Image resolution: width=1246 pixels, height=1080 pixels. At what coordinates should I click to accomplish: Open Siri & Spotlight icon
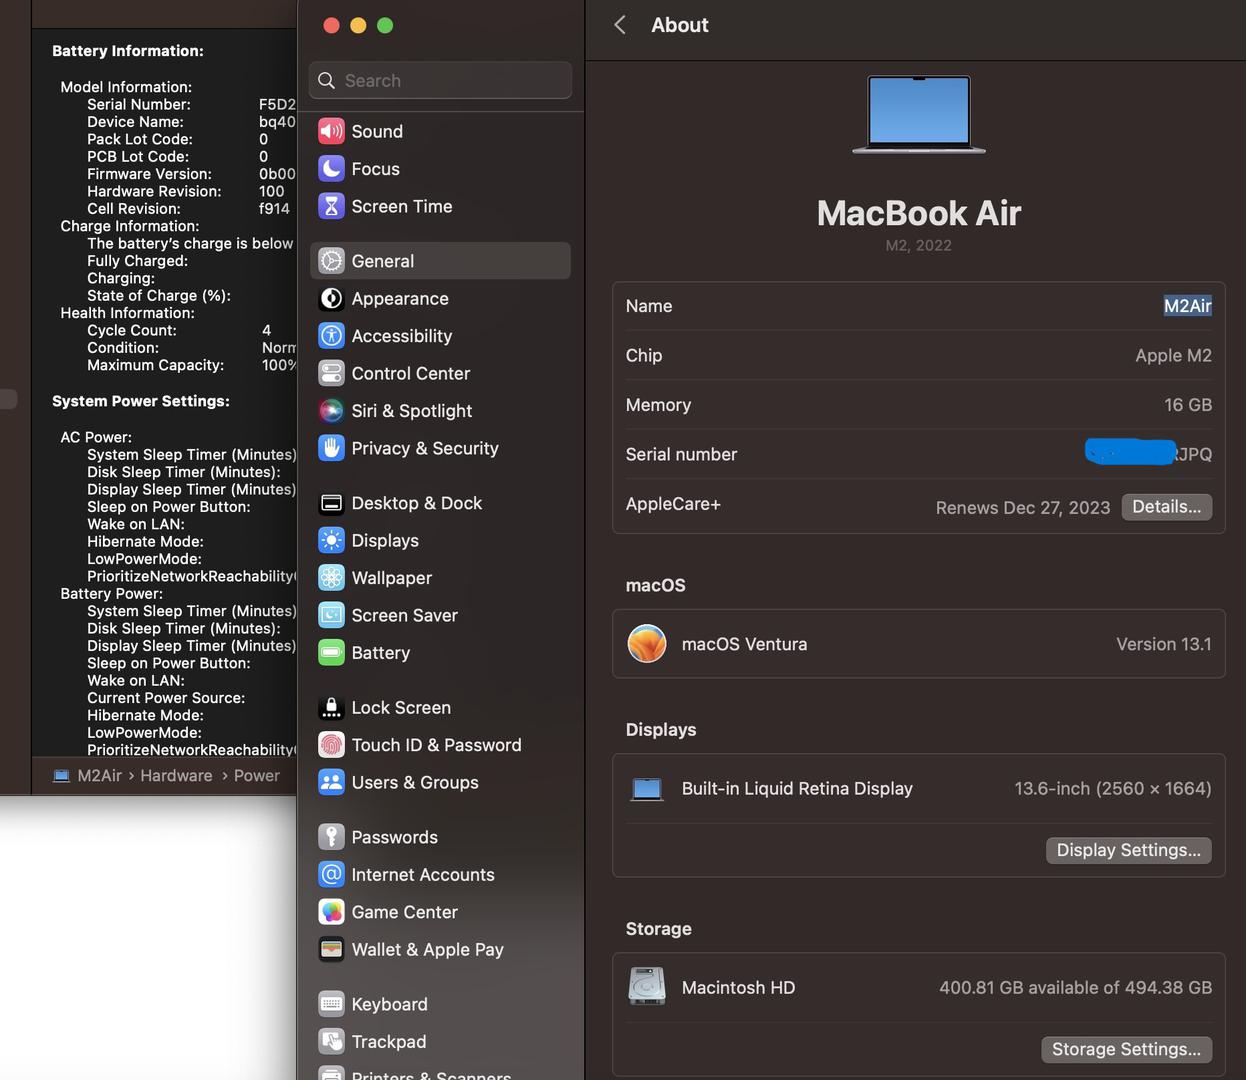(331, 411)
